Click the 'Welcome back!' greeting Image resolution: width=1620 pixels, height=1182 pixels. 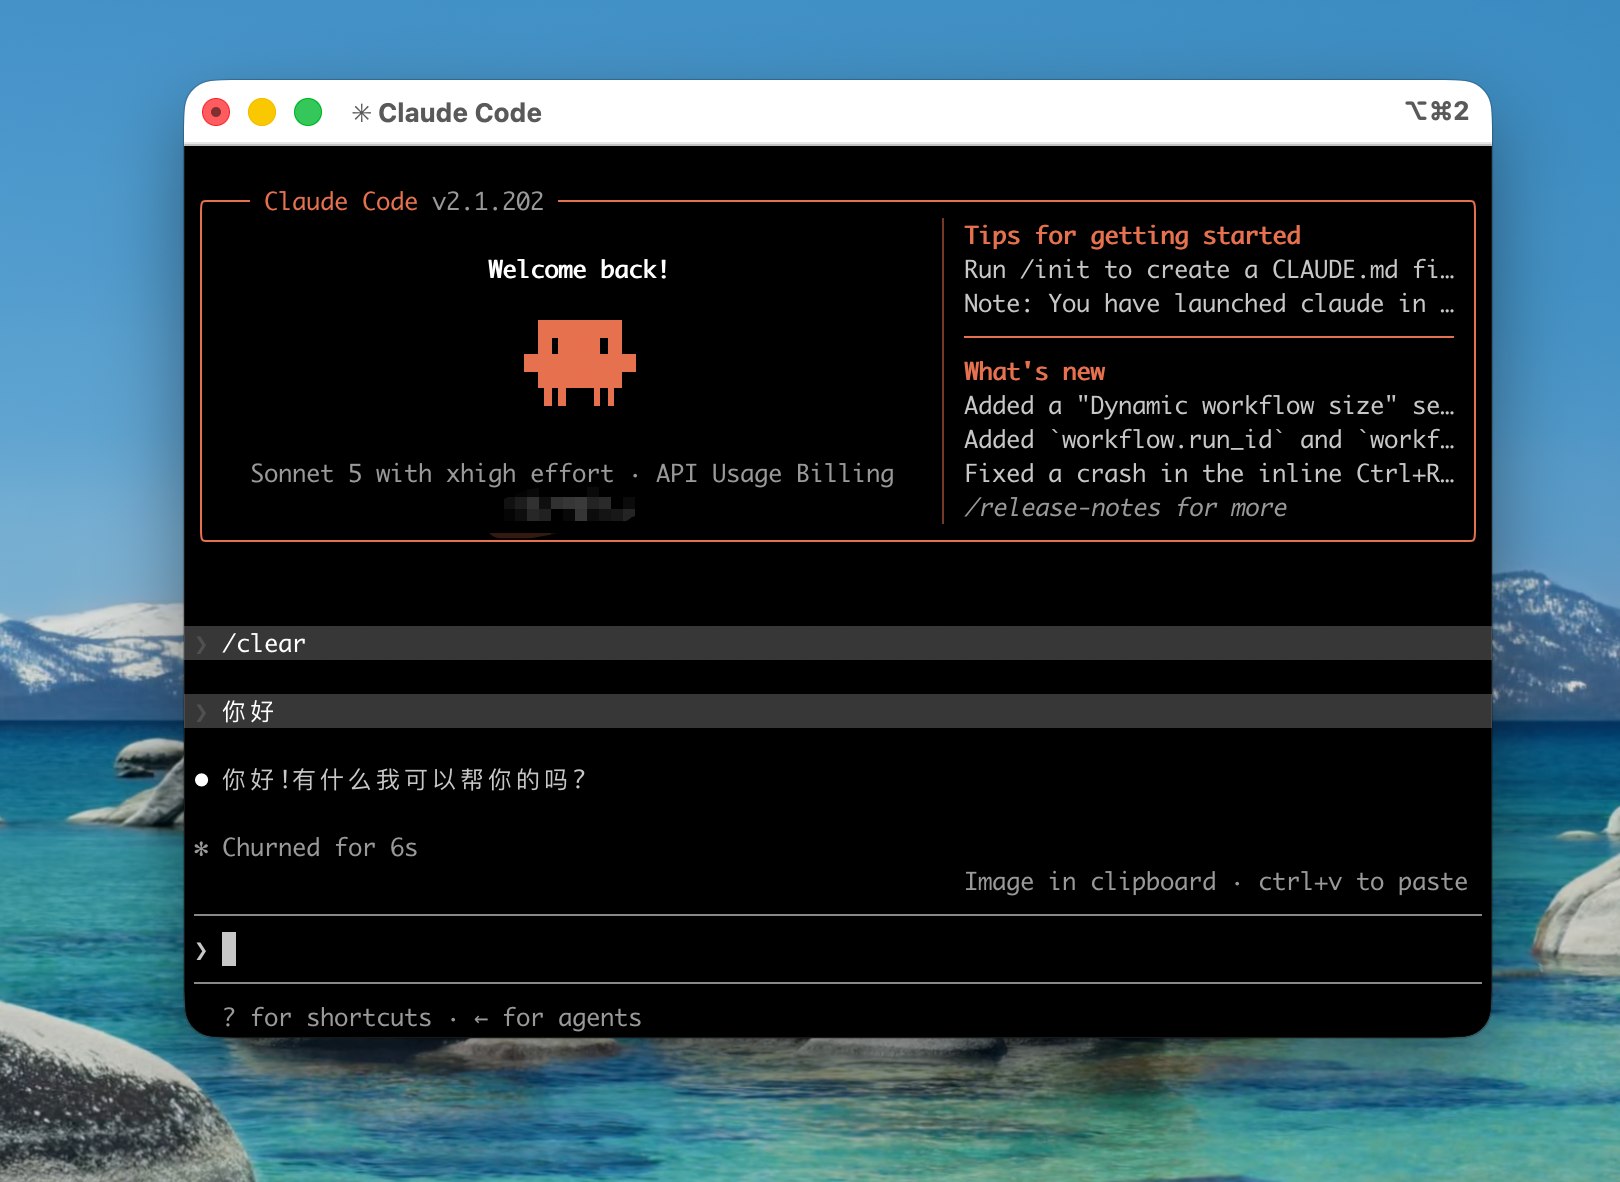click(578, 270)
